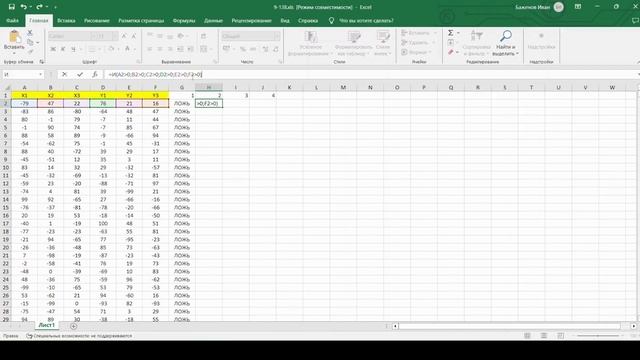This screenshot has height=360, width=640.
Task: Click the ЛОЖЬ value in row 5
Action: click(182, 127)
